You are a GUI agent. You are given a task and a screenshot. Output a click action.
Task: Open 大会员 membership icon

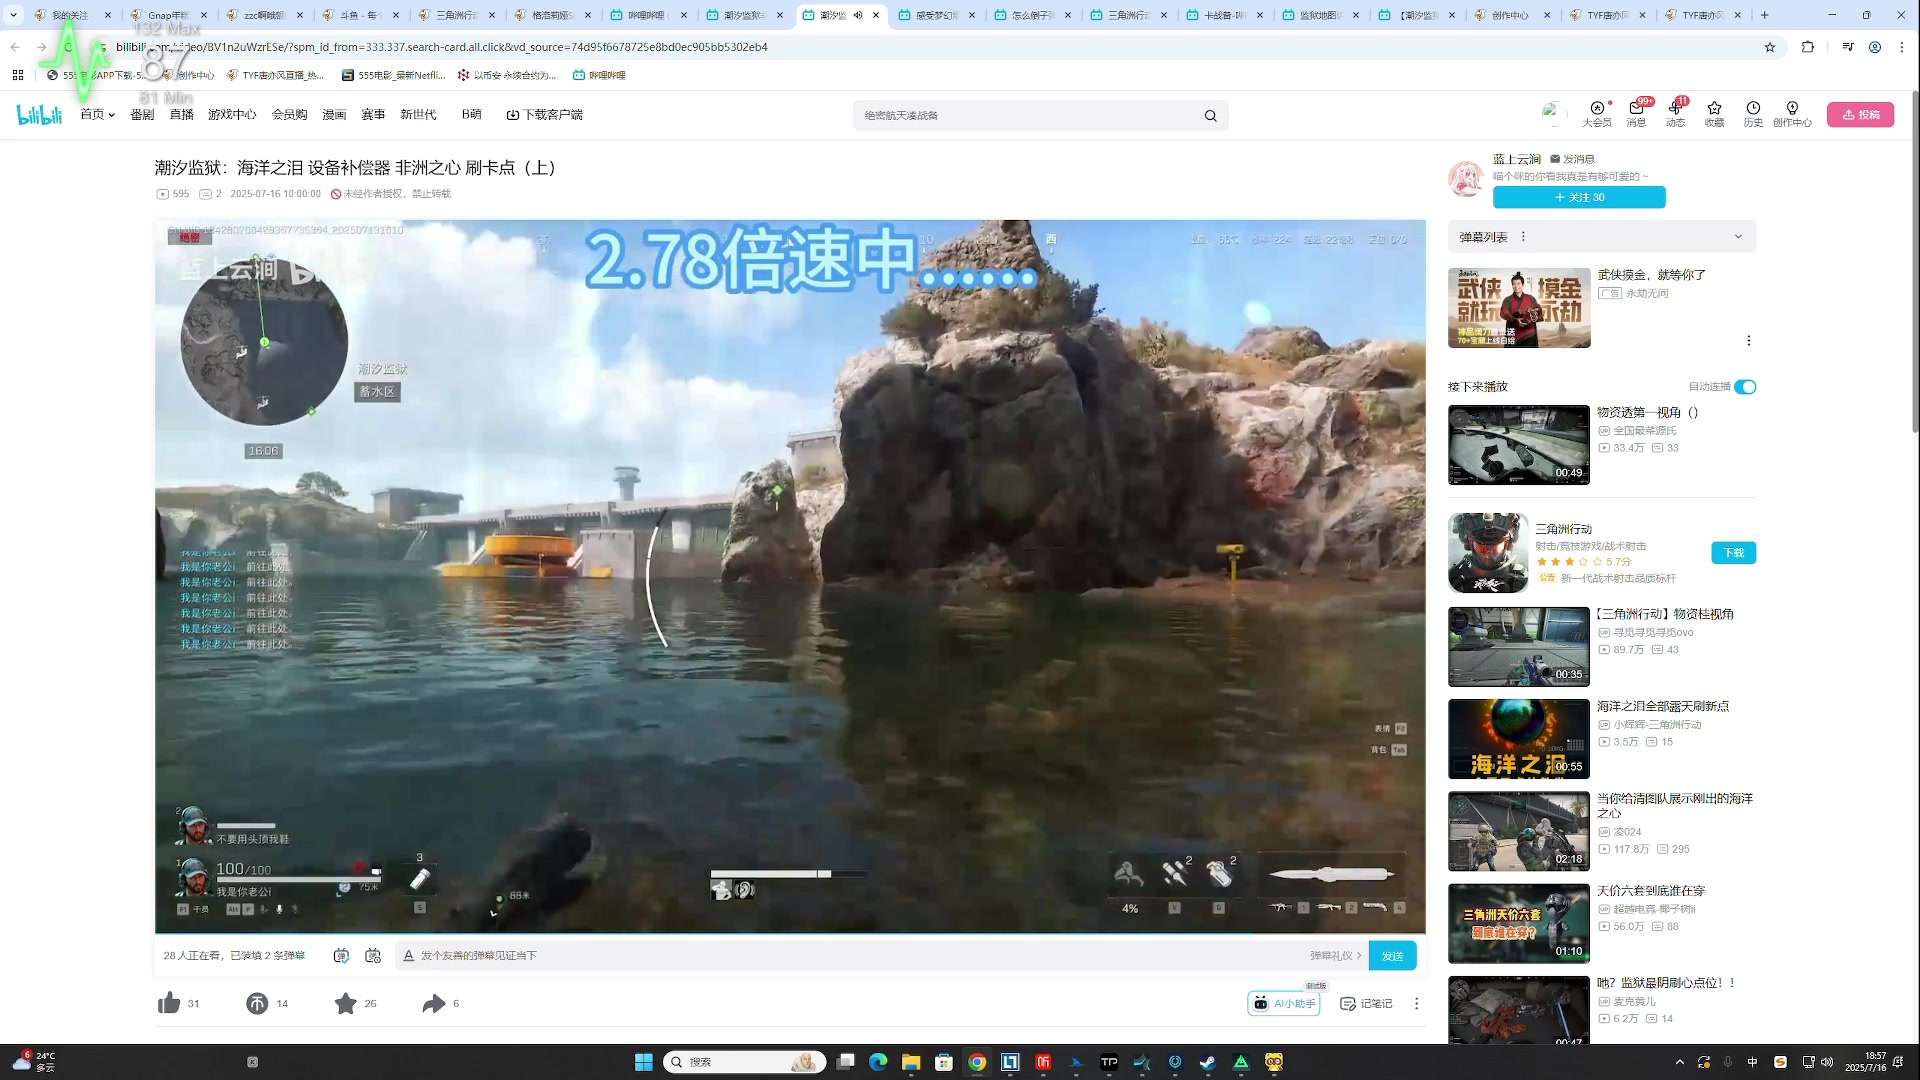click(1597, 114)
